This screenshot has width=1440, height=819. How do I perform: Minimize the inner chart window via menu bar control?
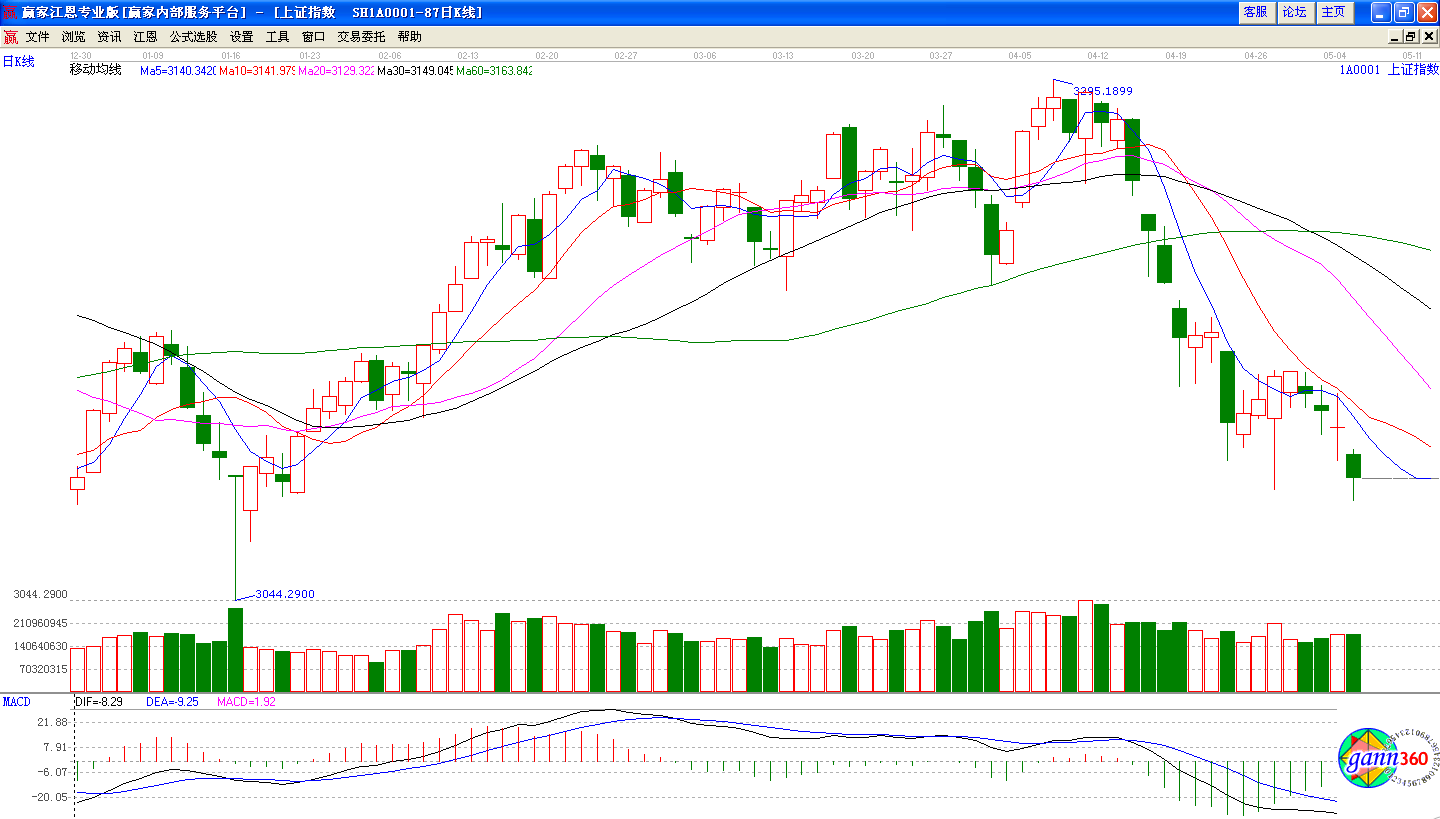(1394, 37)
